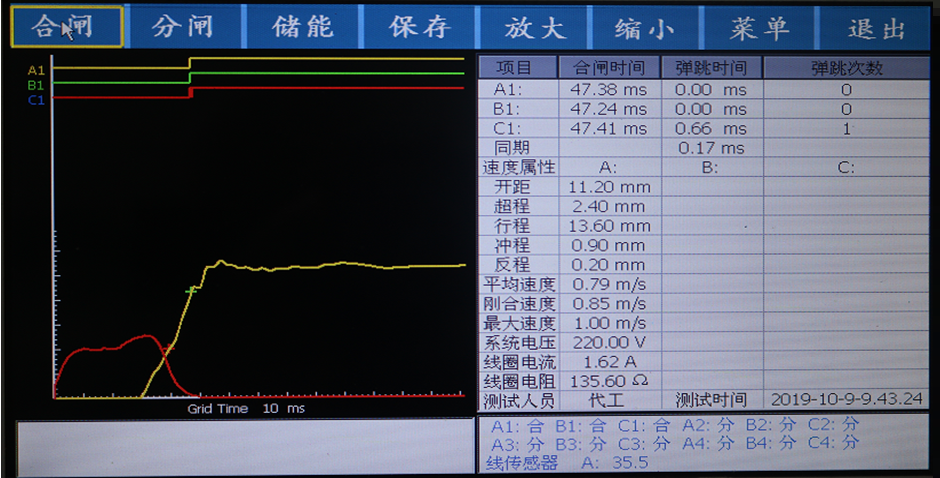
Task: Select the B1 channel label in the graph
Action: click(x=36, y=85)
